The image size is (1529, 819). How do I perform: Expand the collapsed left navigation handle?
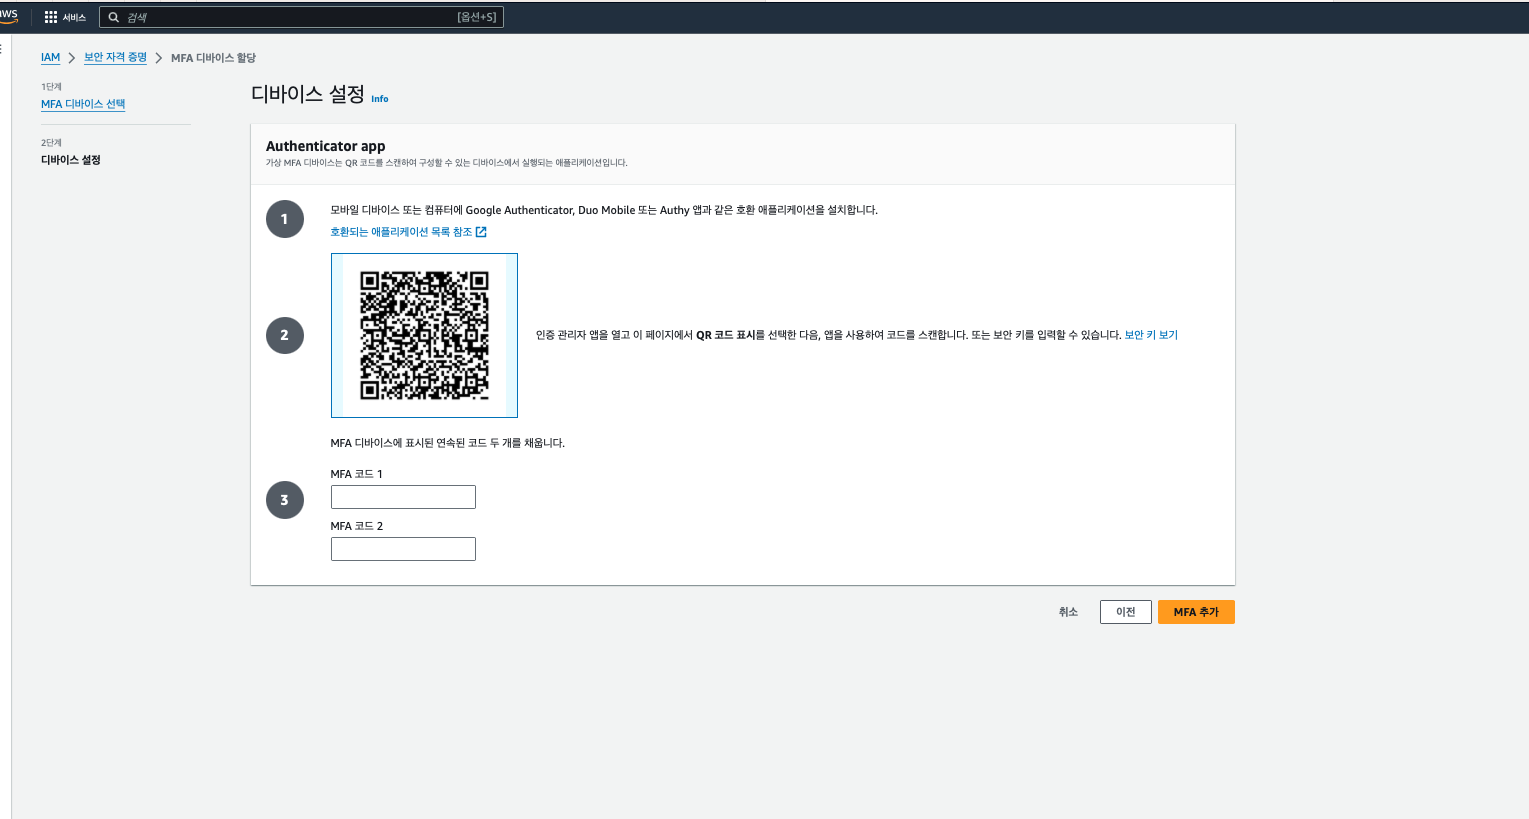(3, 47)
